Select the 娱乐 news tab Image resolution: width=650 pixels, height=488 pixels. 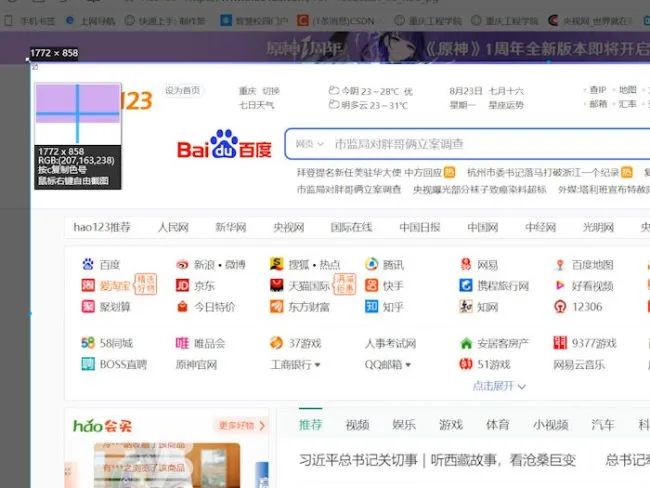click(x=404, y=425)
